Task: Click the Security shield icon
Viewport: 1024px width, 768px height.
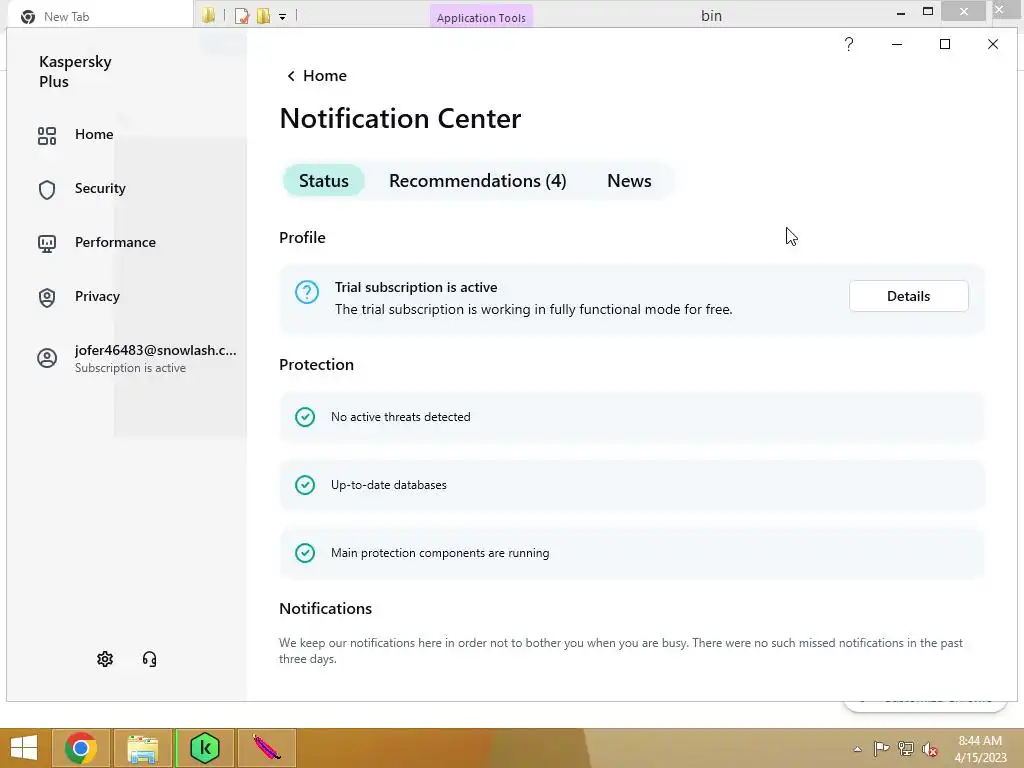Action: 47,189
